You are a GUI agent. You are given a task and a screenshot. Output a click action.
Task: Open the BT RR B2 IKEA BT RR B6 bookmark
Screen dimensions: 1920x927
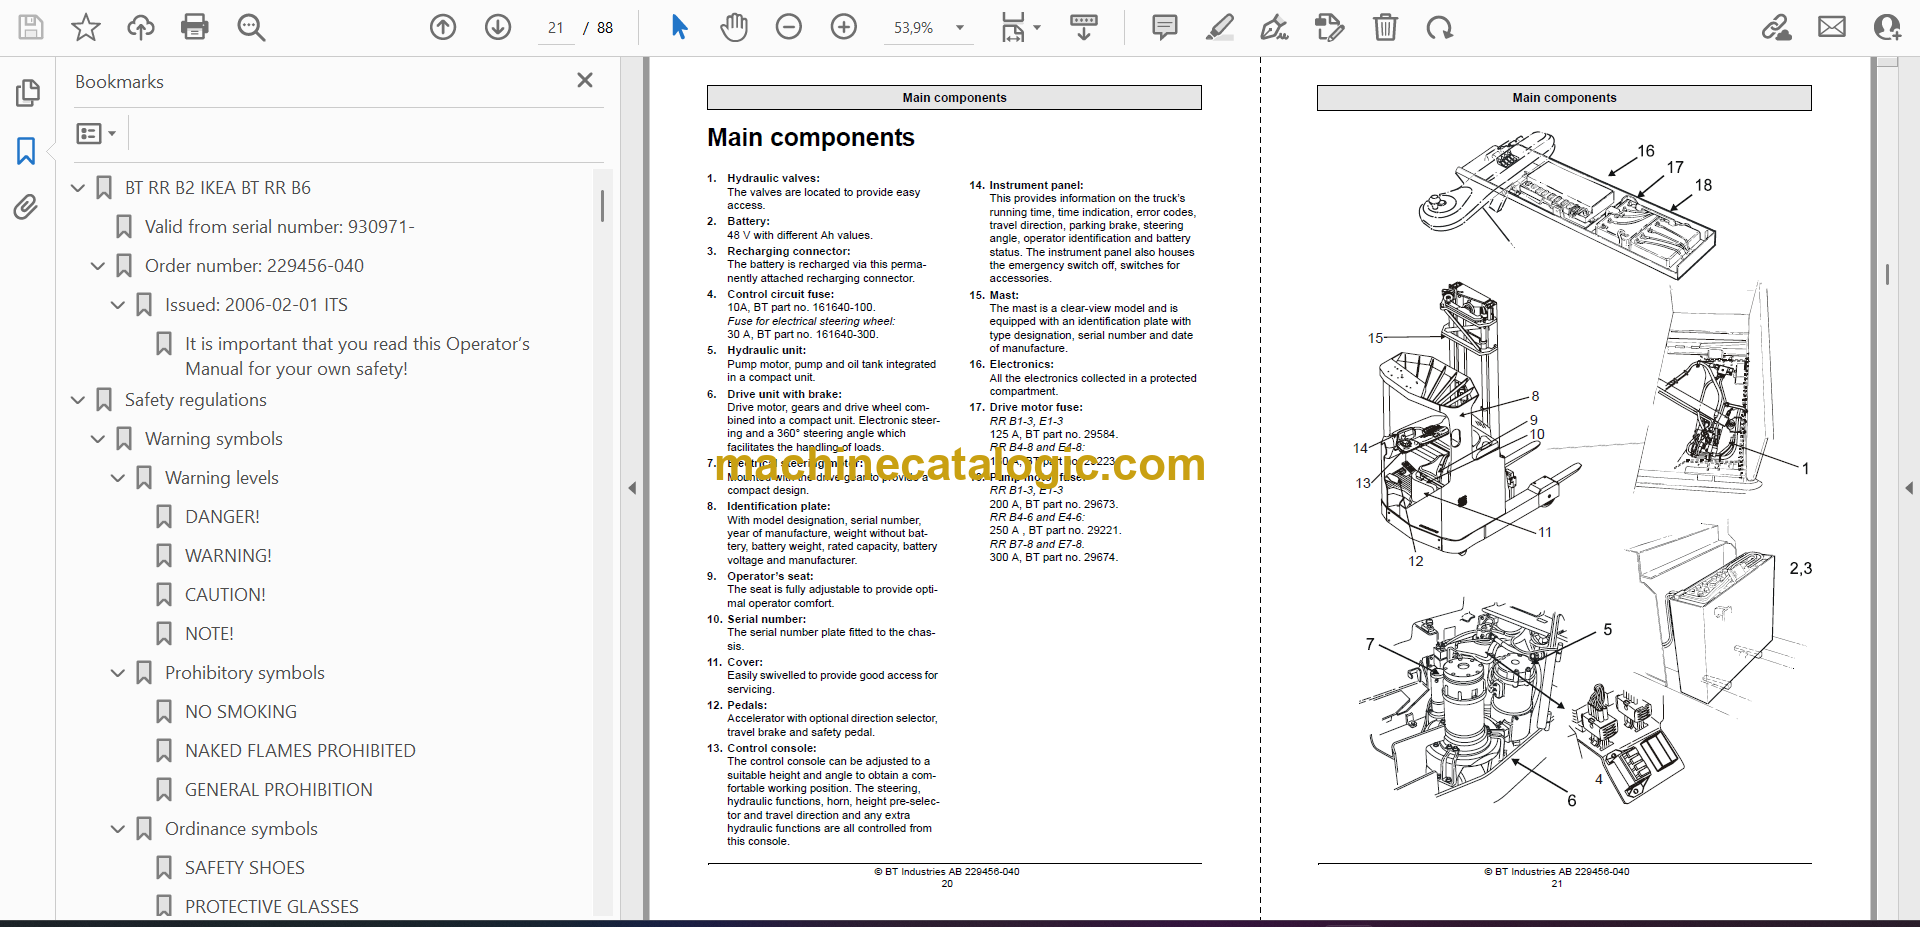click(218, 188)
